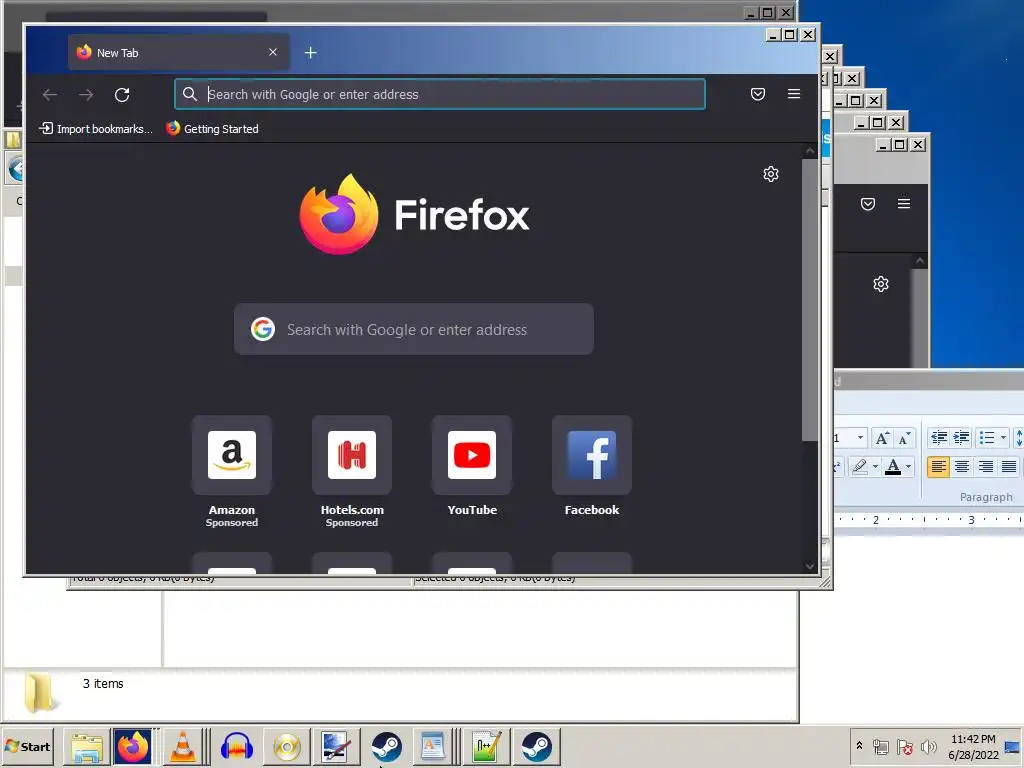This screenshot has width=1024, height=768.
Task: Launch VLC media player from taskbar
Action: coord(182,746)
